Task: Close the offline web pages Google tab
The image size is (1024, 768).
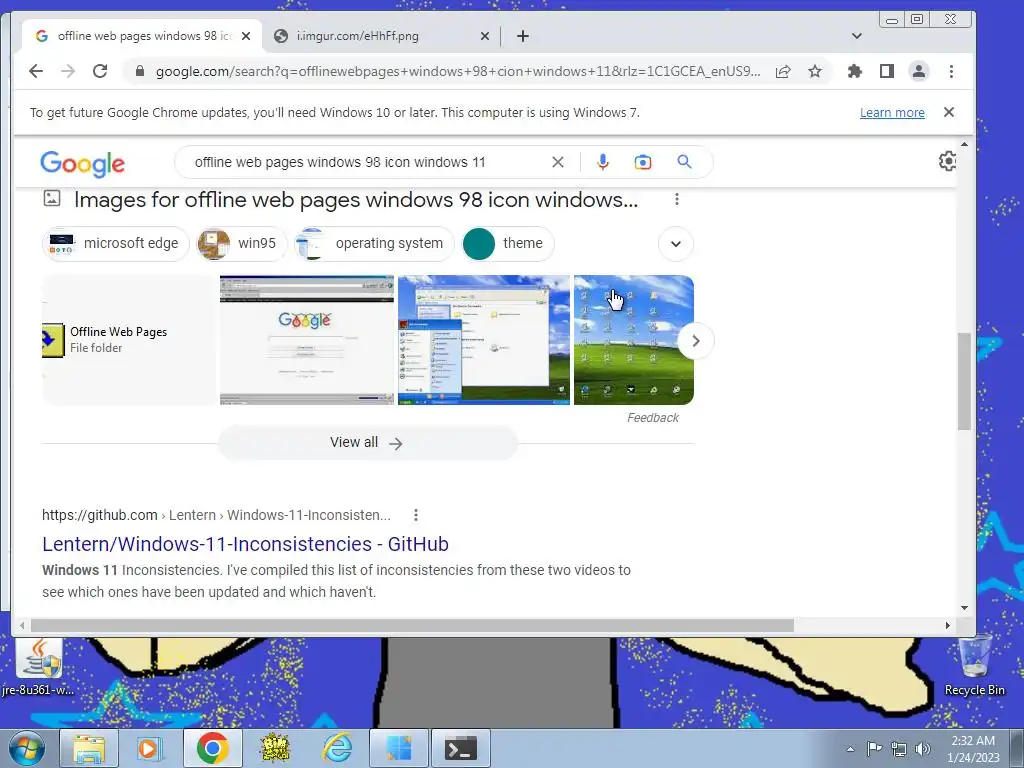Action: [246, 36]
